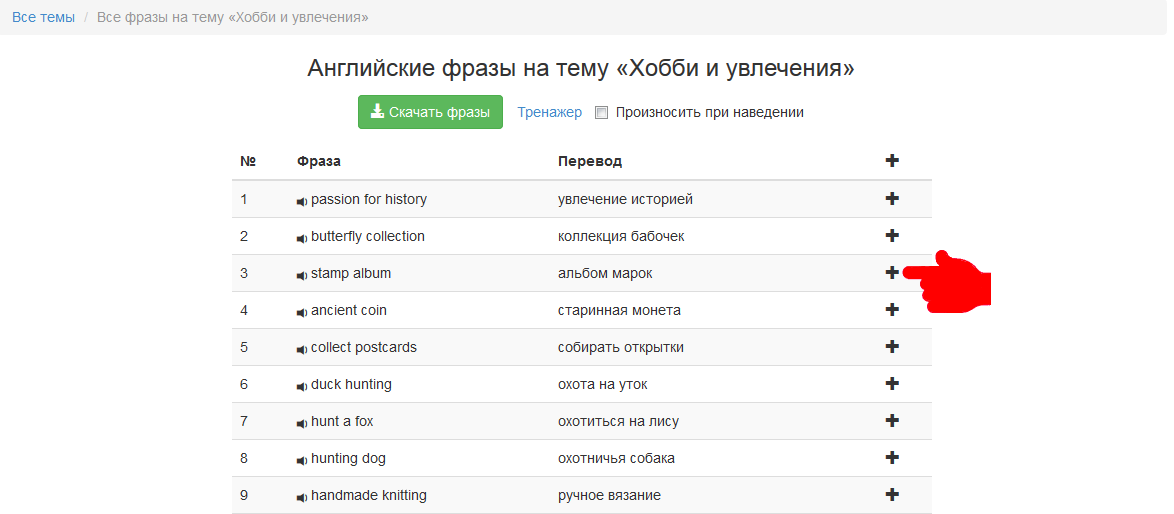Screen dimensions: 1174x514
Task: Click the phrase 'ancient coin'
Action: (349, 310)
